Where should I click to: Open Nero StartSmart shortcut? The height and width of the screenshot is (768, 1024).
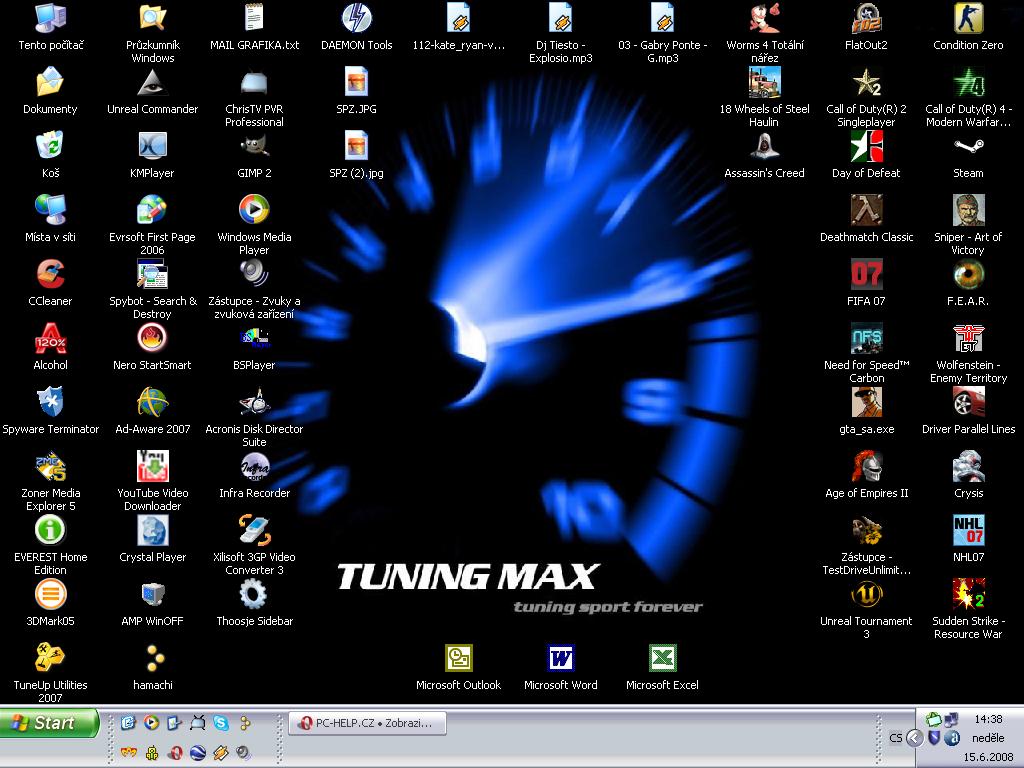(x=152, y=338)
